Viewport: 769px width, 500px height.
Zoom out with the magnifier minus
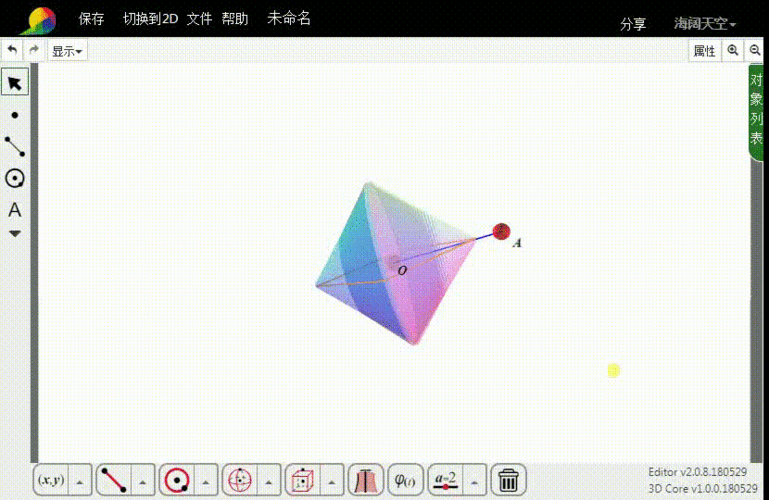[755, 50]
